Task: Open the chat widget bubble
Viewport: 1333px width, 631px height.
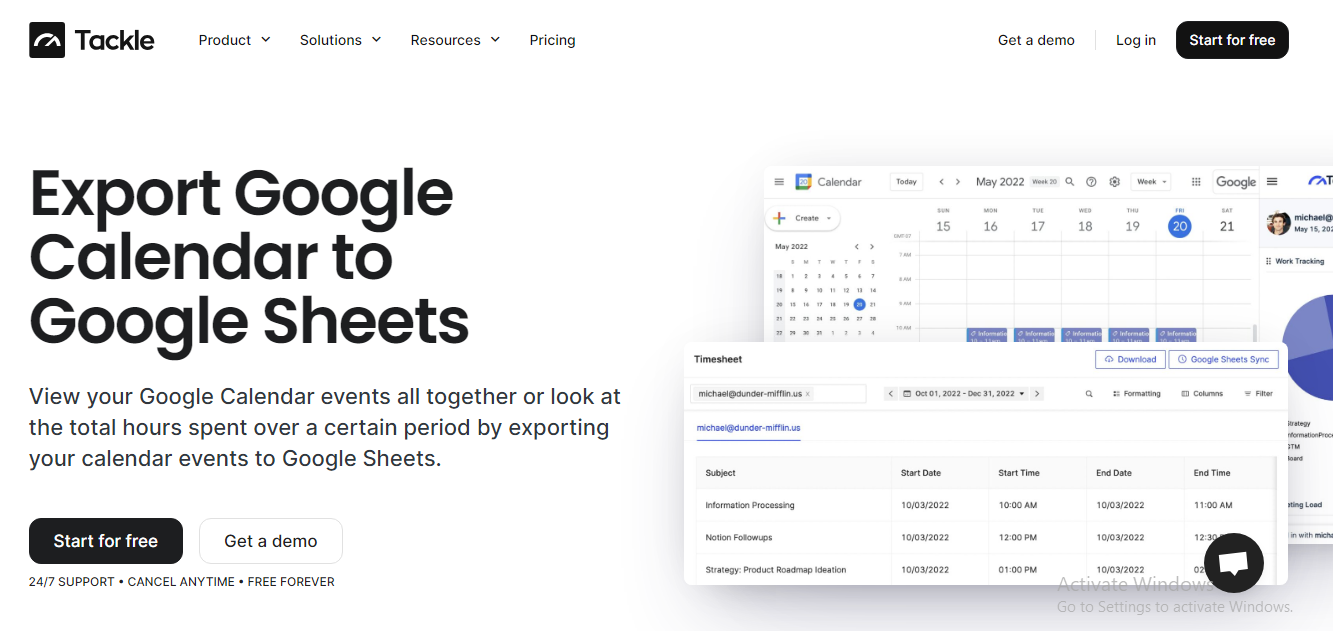Action: [x=1233, y=562]
